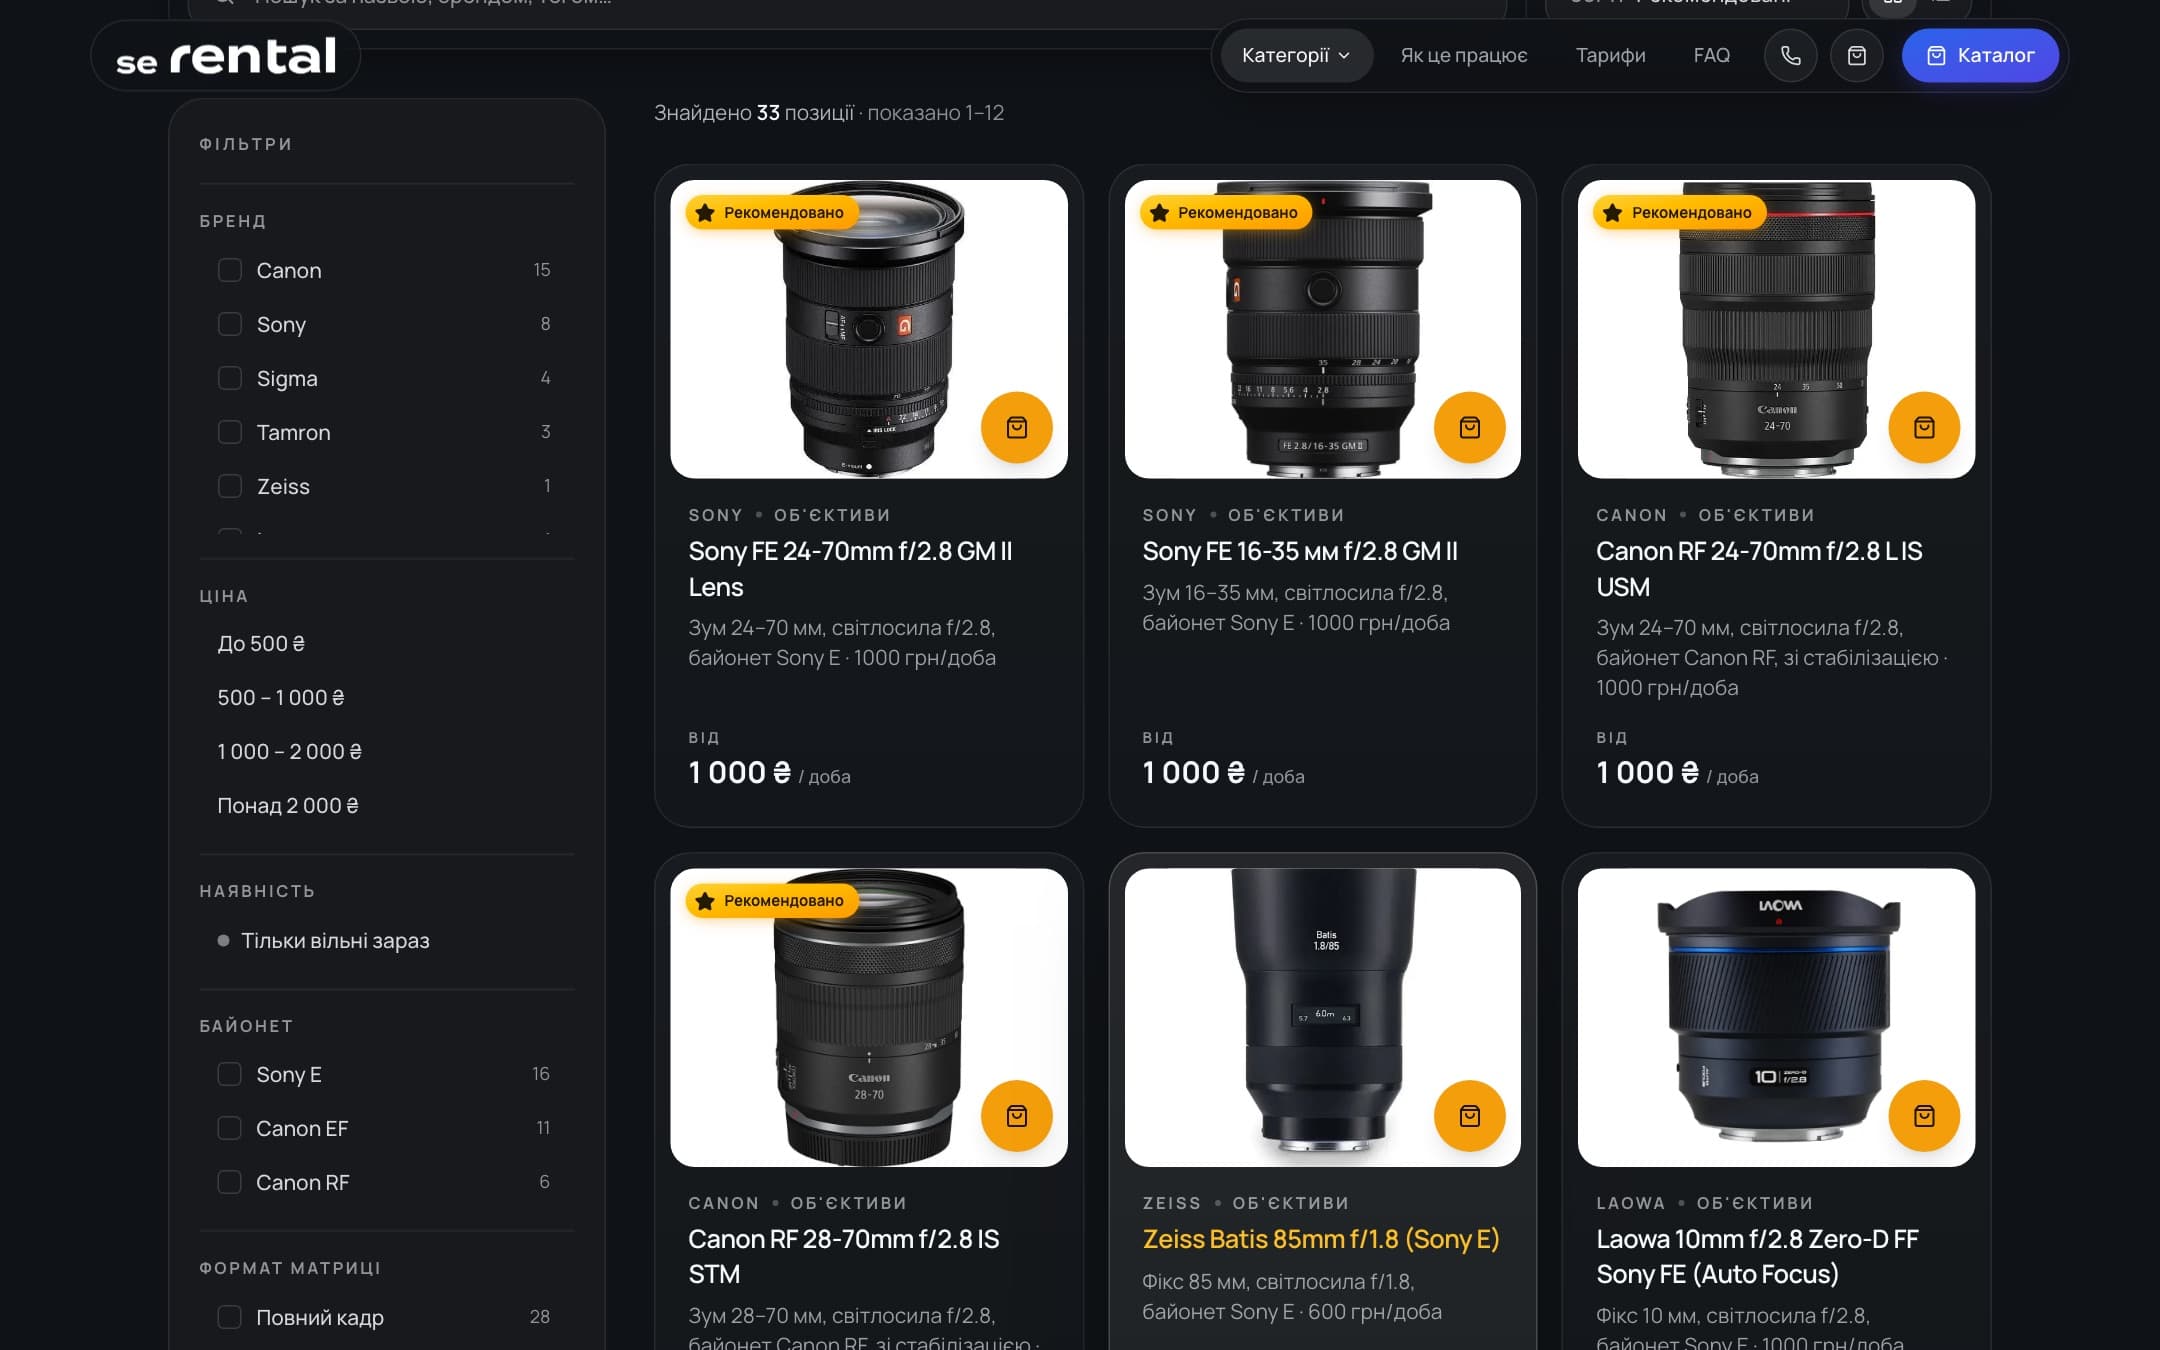The width and height of the screenshot is (2160, 1350).
Task: Click the Canon RF 28-70mm lens photo
Action: (x=869, y=1017)
